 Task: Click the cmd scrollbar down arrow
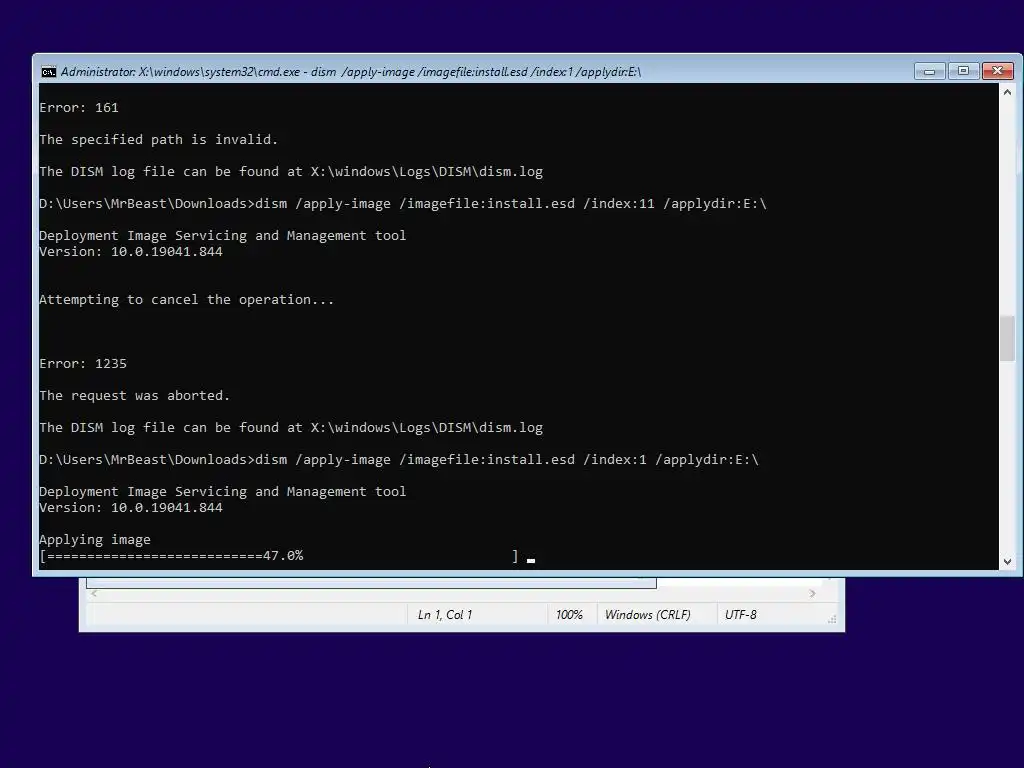point(1007,562)
